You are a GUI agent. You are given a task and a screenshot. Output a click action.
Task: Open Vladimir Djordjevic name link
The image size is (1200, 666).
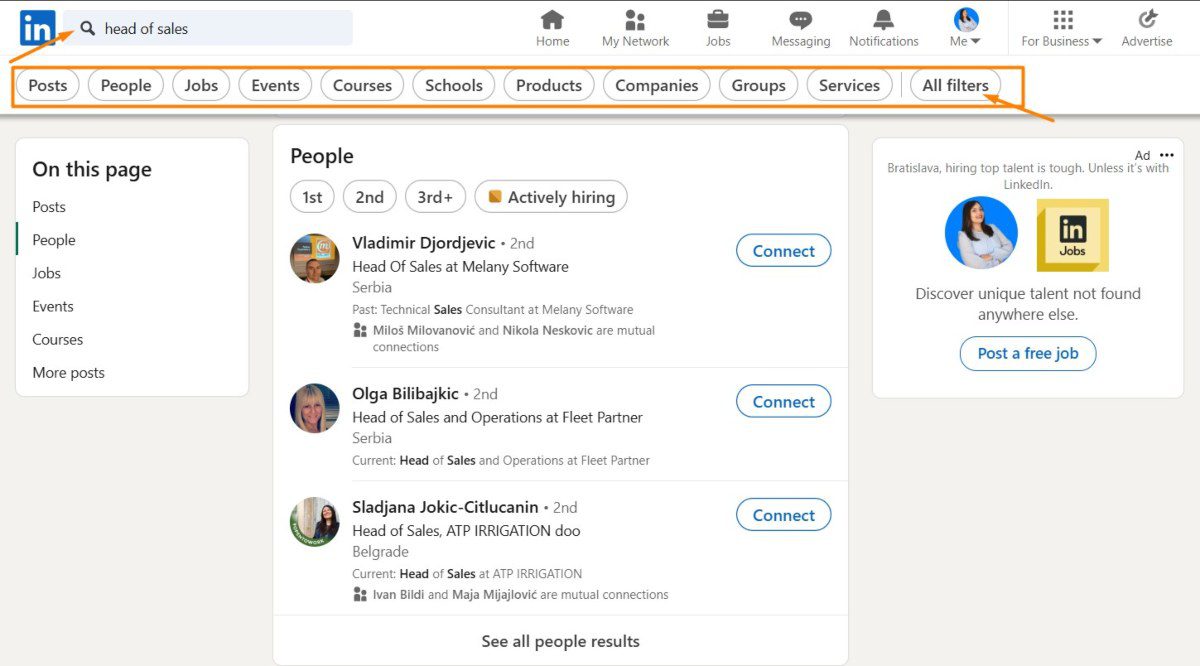tap(424, 243)
